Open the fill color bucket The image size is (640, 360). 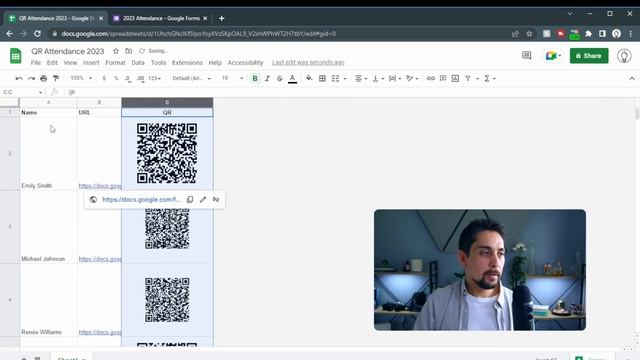(309, 78)
